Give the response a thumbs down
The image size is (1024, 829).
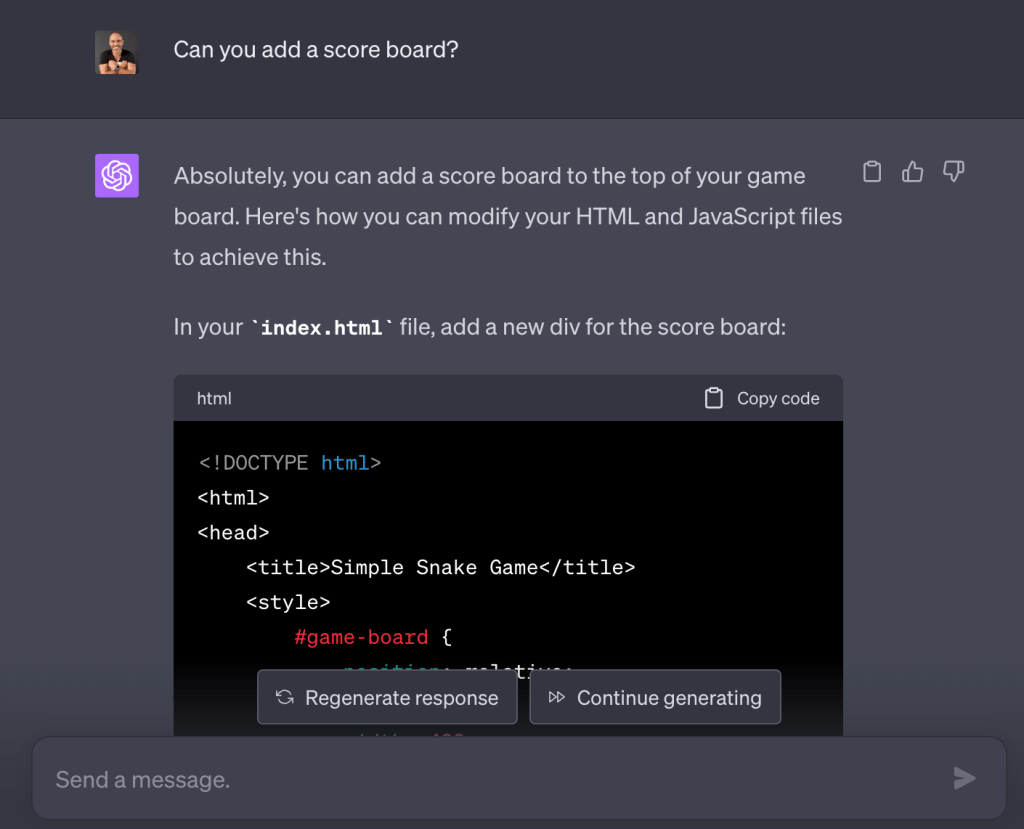point(953,172)
